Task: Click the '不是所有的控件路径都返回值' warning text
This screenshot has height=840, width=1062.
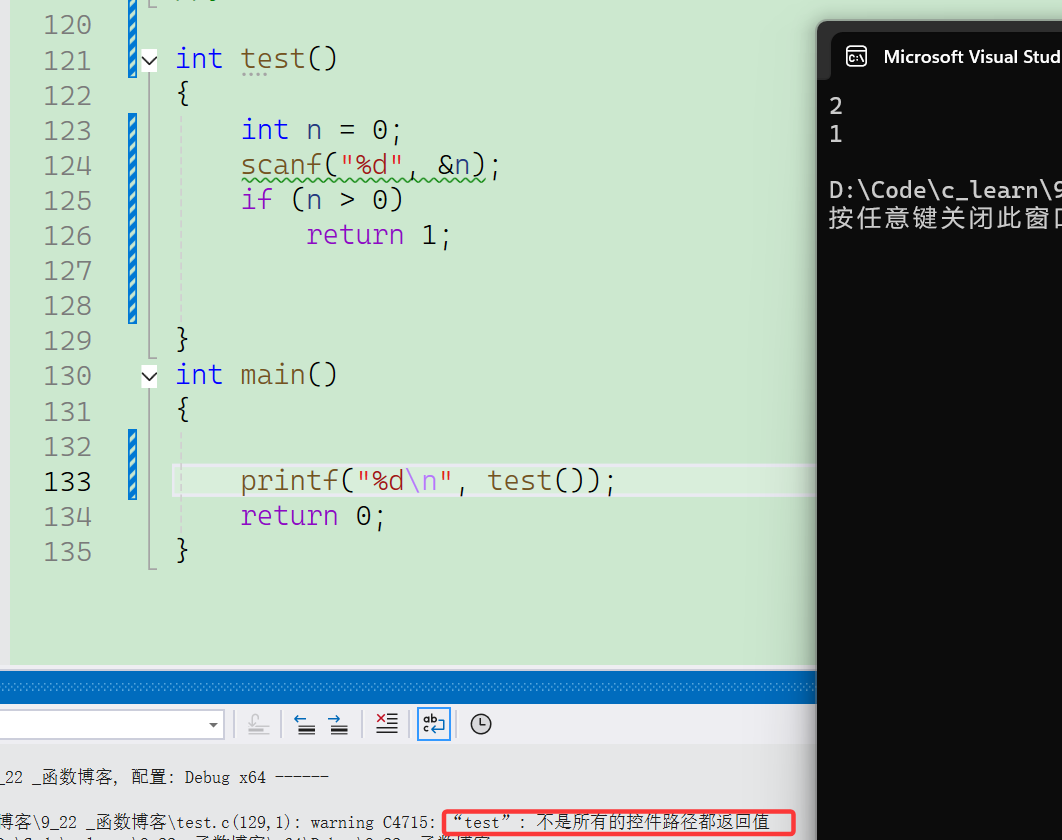Action: coord(653,822)
